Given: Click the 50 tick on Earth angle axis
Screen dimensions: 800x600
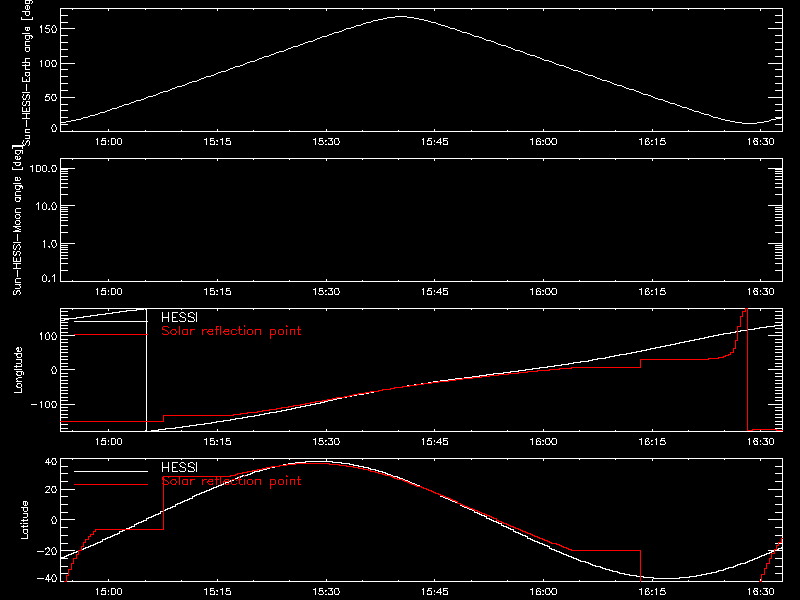Looking at the screenshot, I should [51, 97].
